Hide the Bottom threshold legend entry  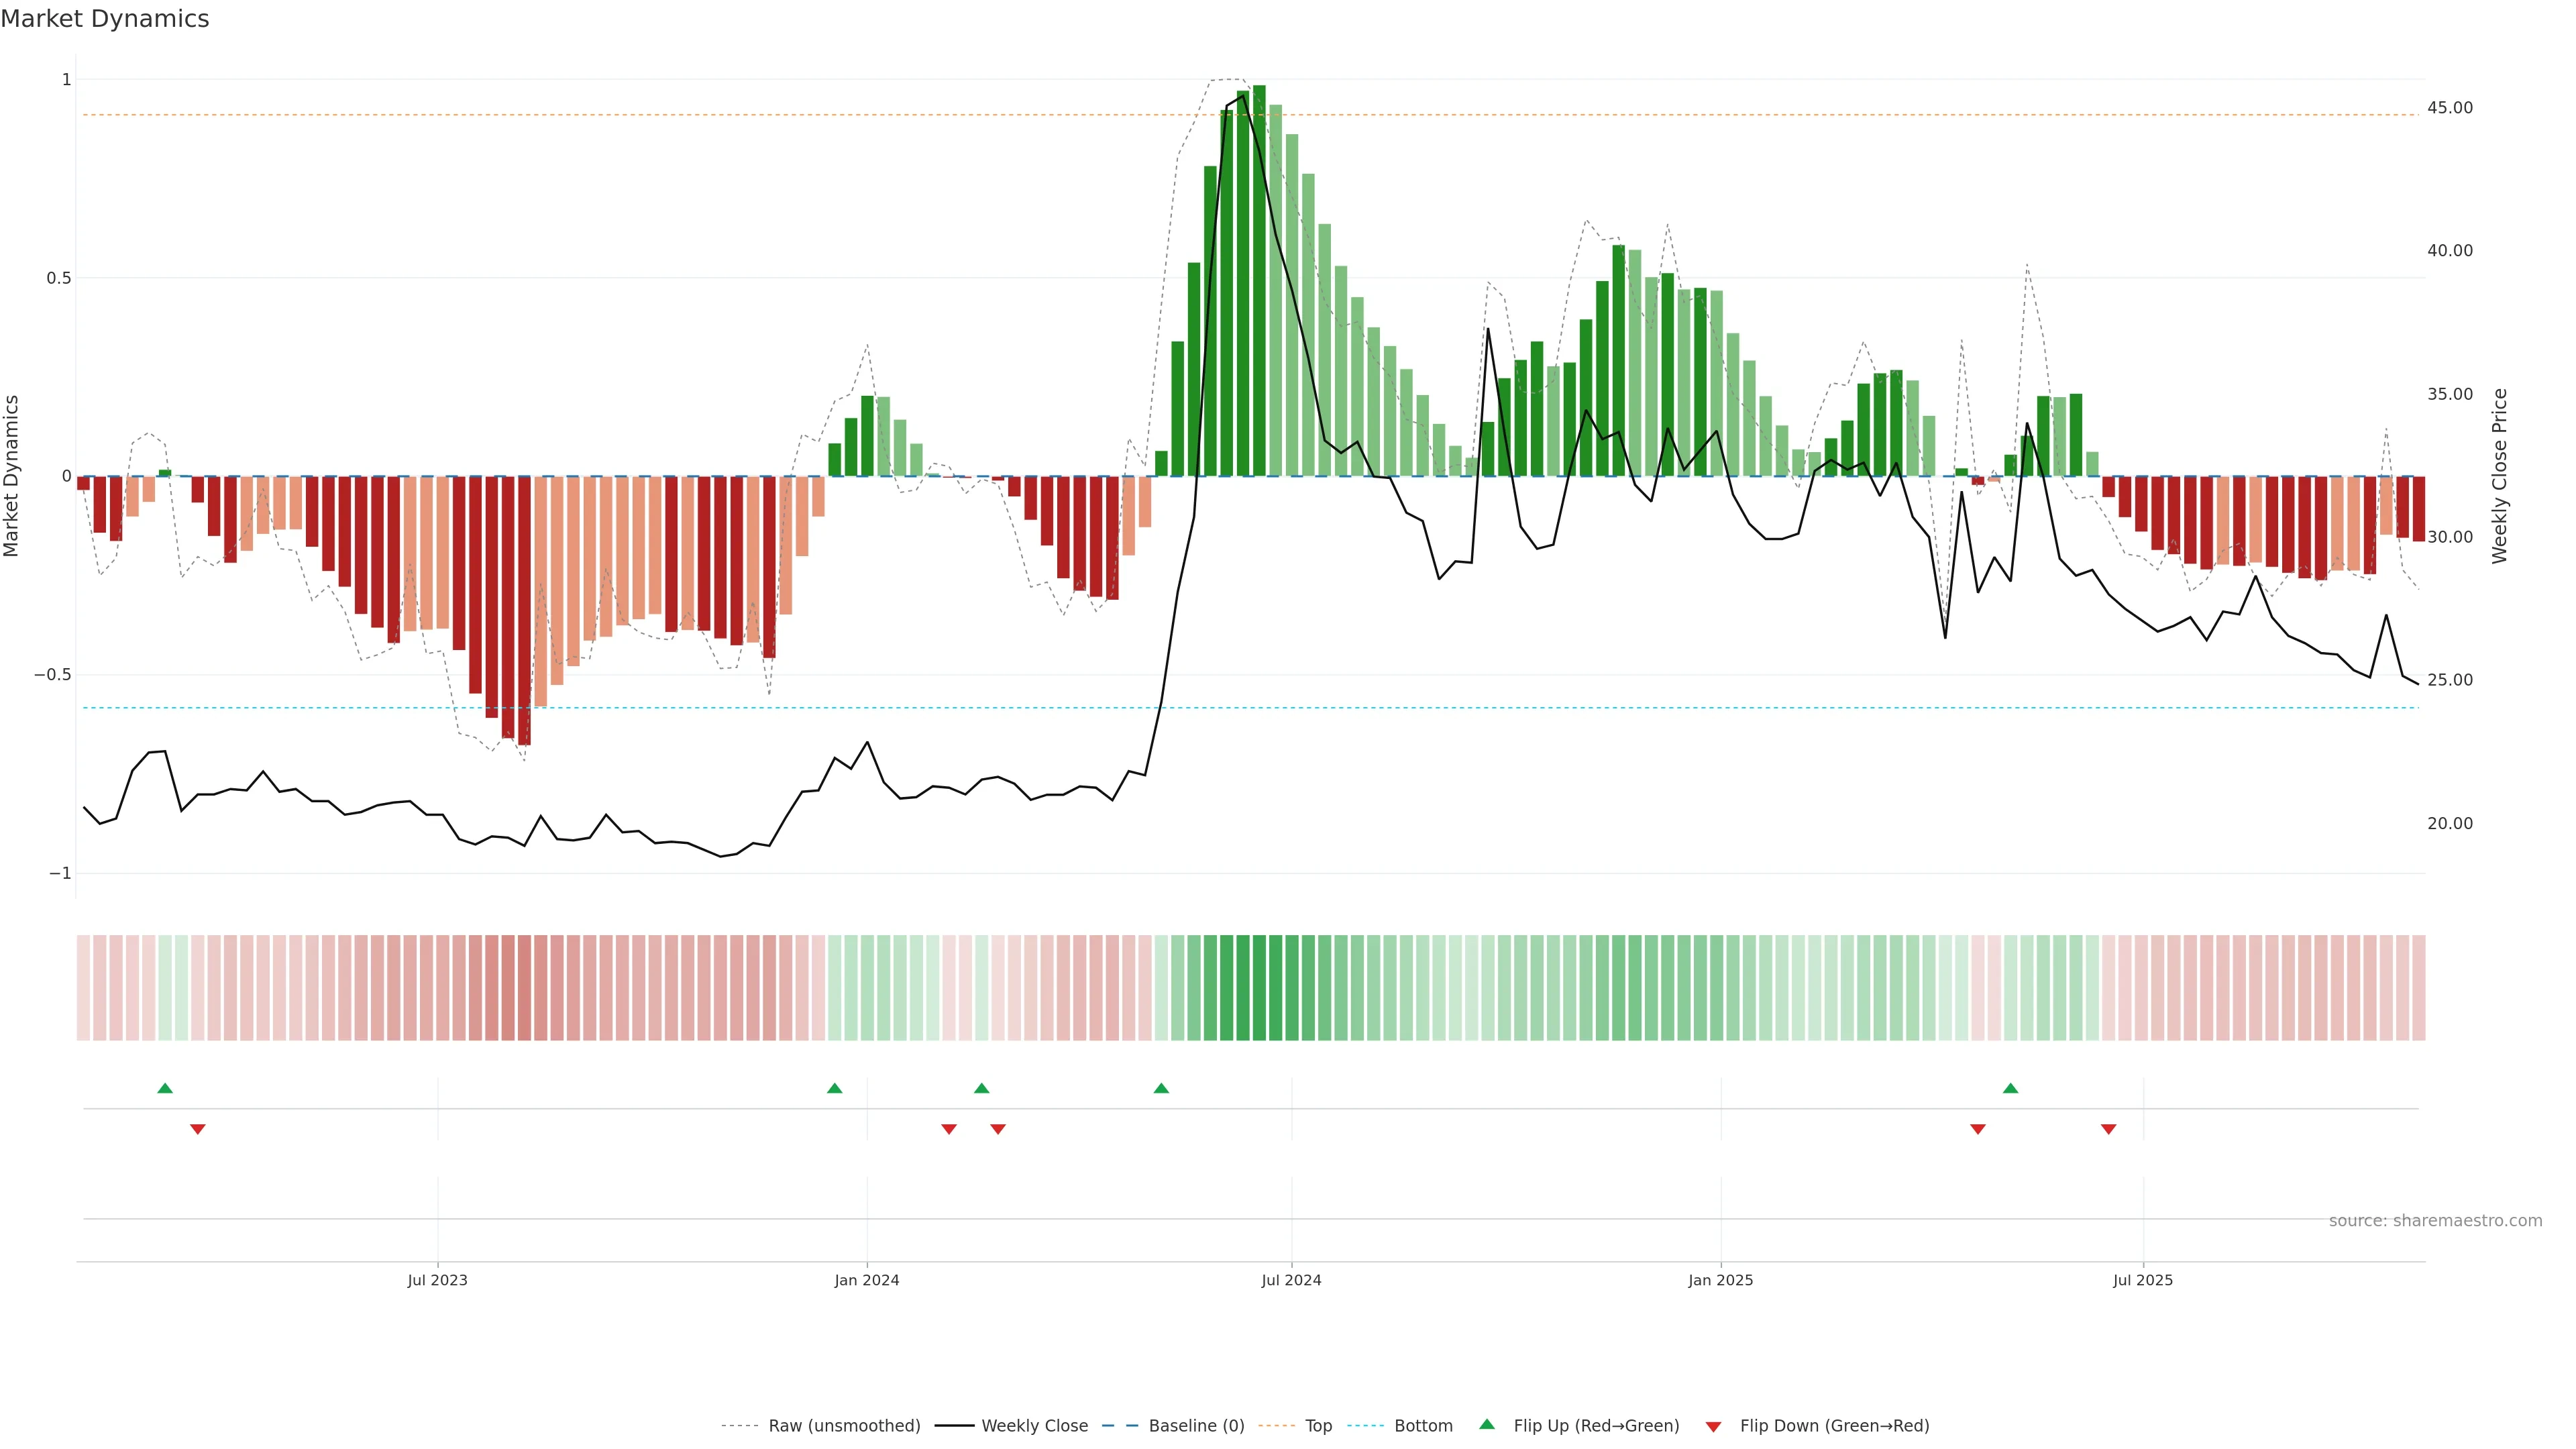pos(1423,1426)
